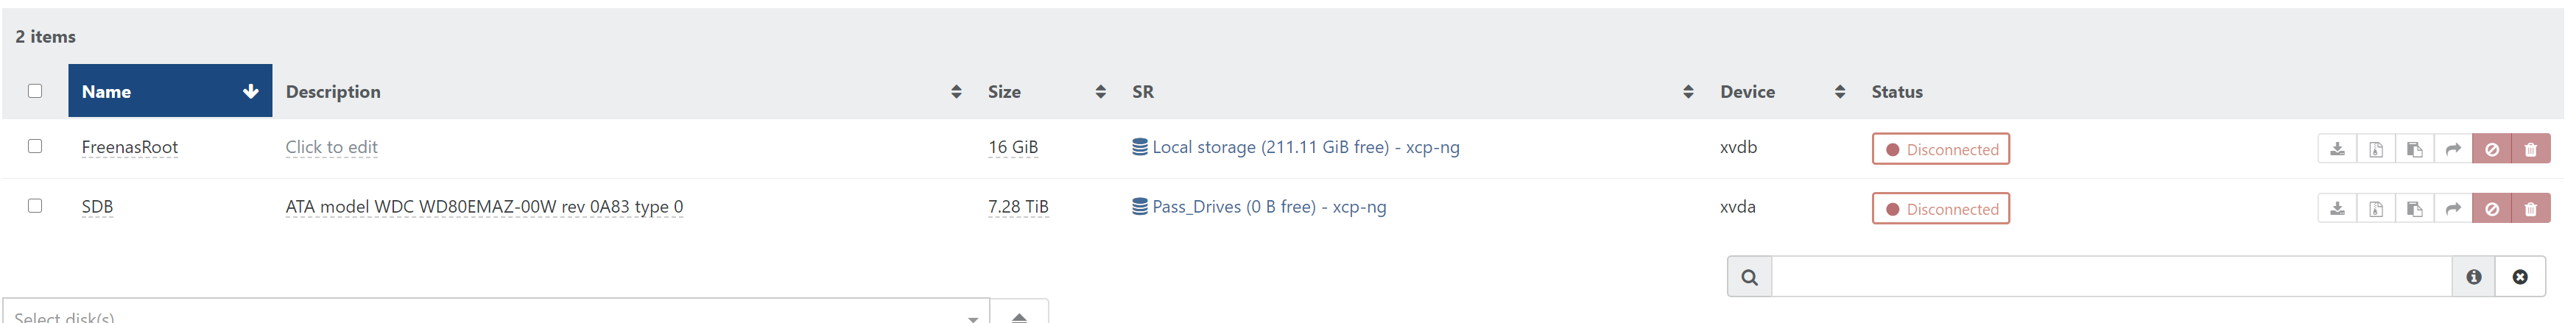Click the Disconnected status button for FreenasRoot

(1940, 149)
